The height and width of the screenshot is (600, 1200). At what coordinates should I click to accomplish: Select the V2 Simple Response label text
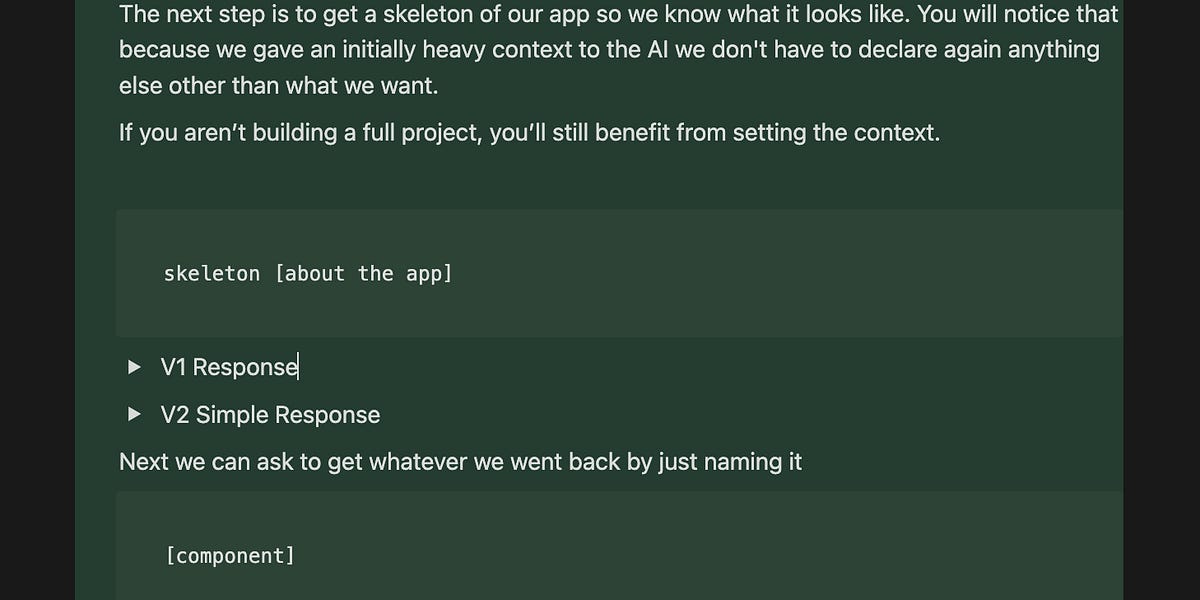pos(270,414)
